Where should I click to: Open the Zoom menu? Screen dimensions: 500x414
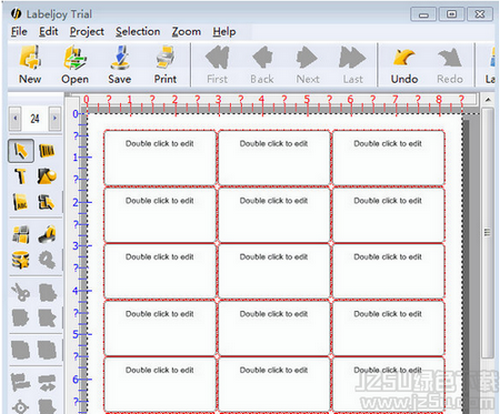(186, 32)
